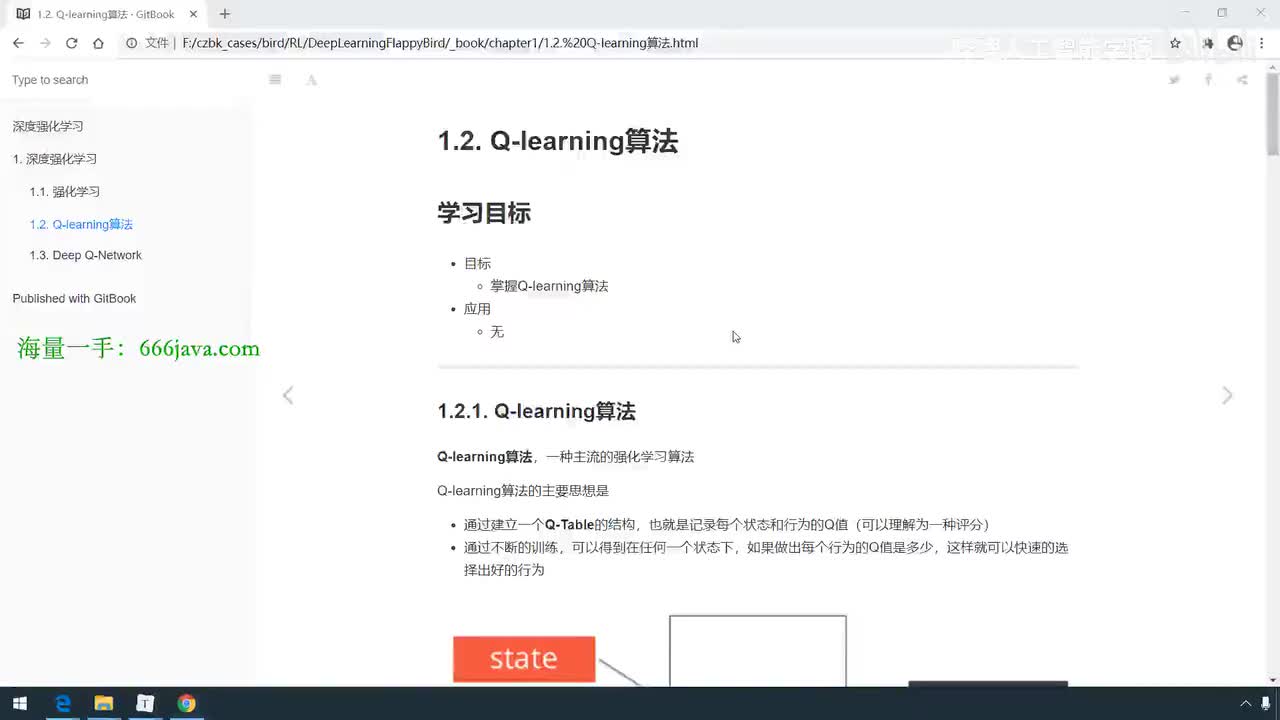The image size is (1280, 720).
Task: Open the browser extensions puzzle icon
Action: pyautogui.click(x=1207, y=43)
